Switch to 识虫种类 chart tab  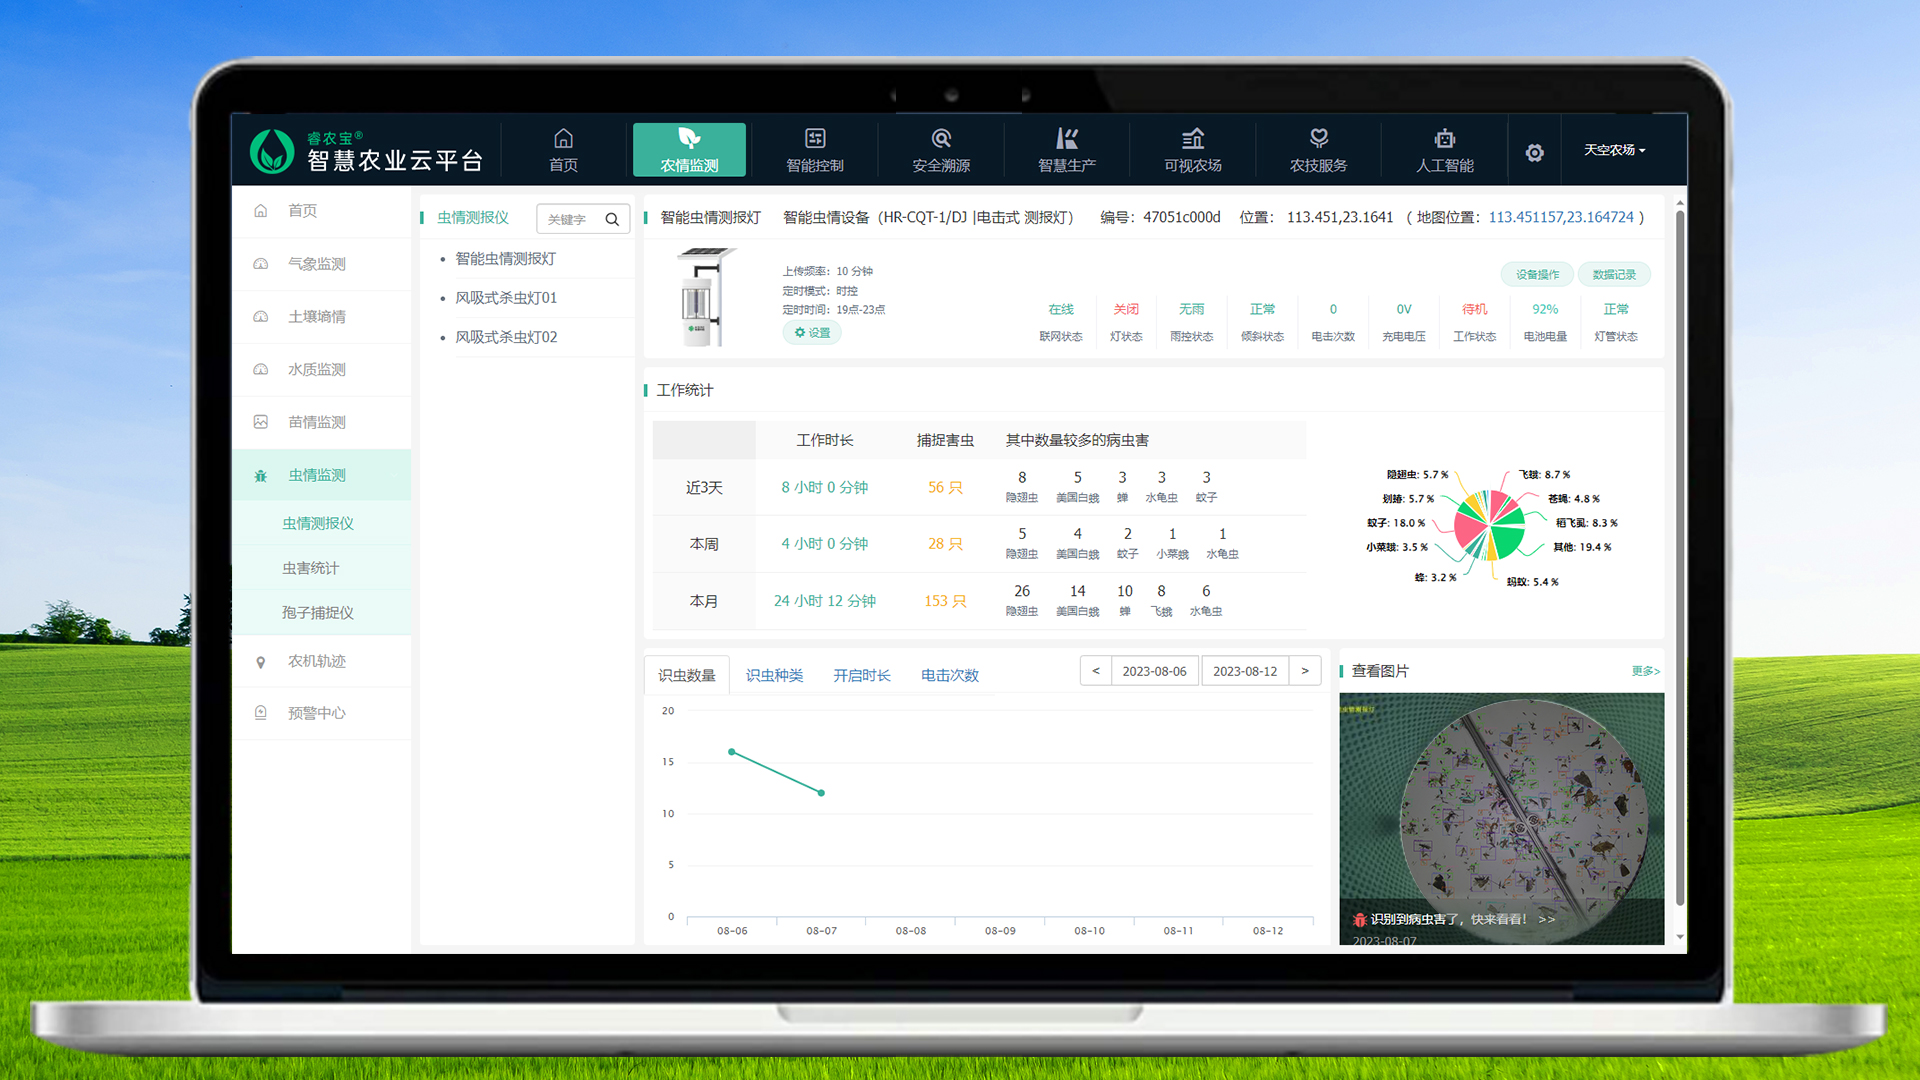(774, 675)
